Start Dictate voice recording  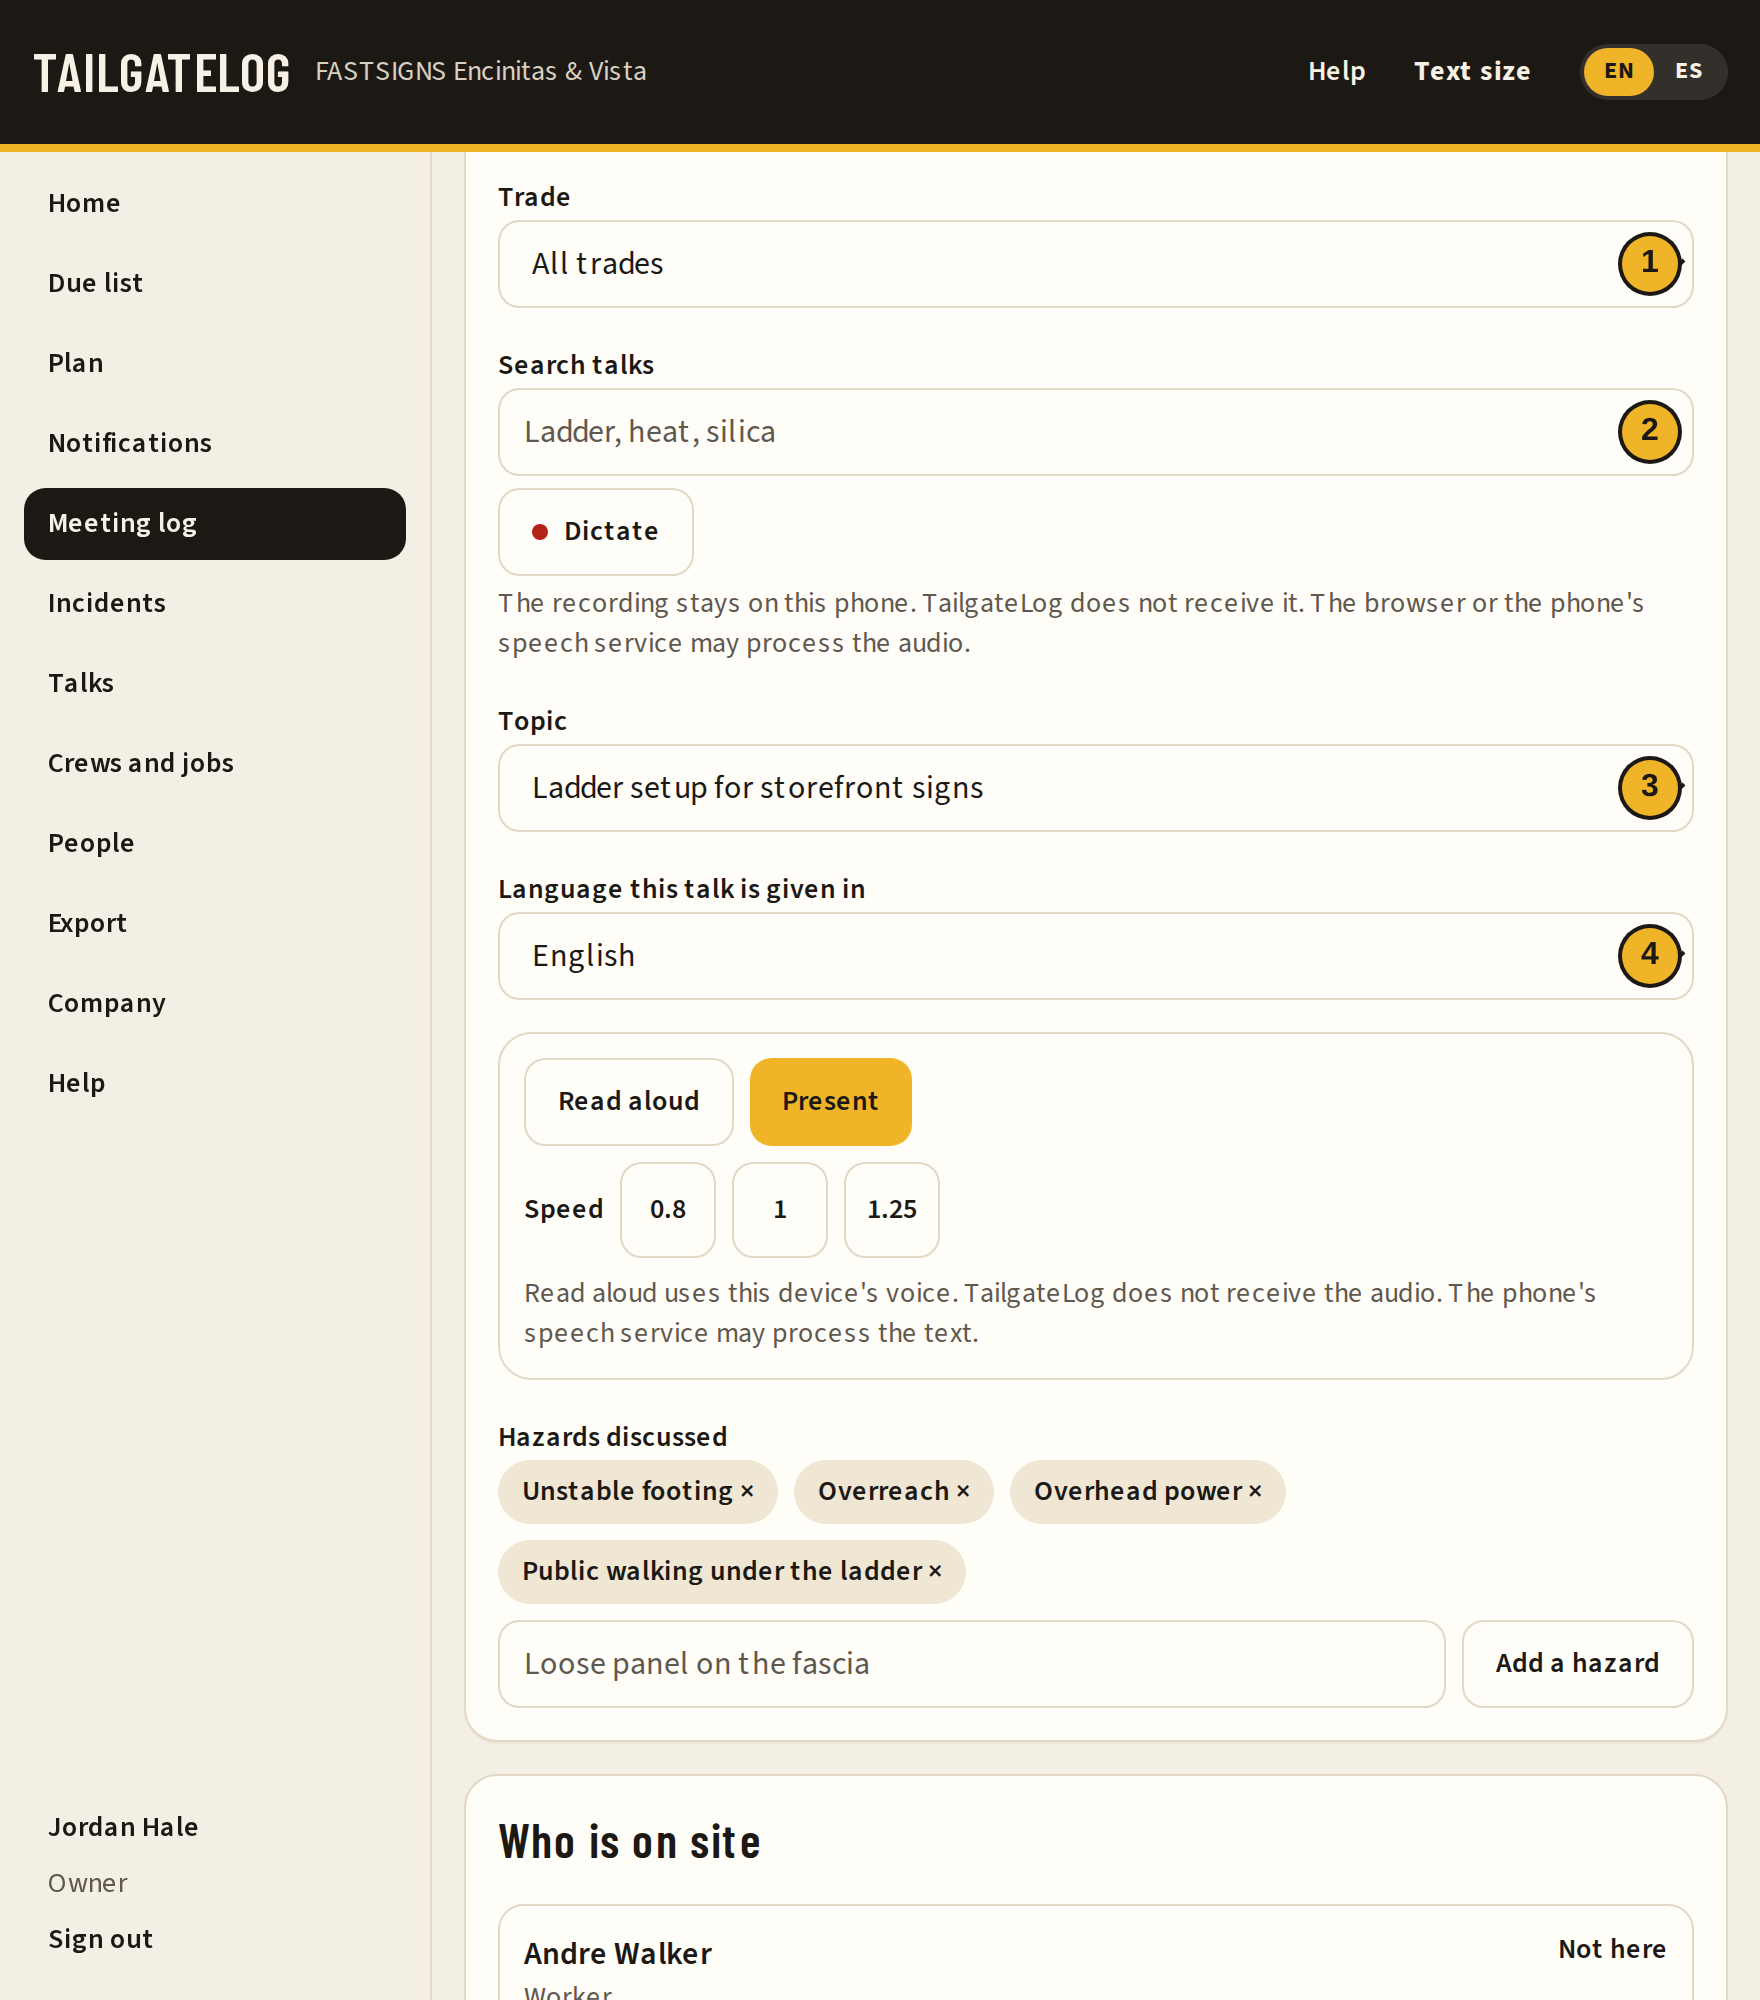click(x=596, y=532)
